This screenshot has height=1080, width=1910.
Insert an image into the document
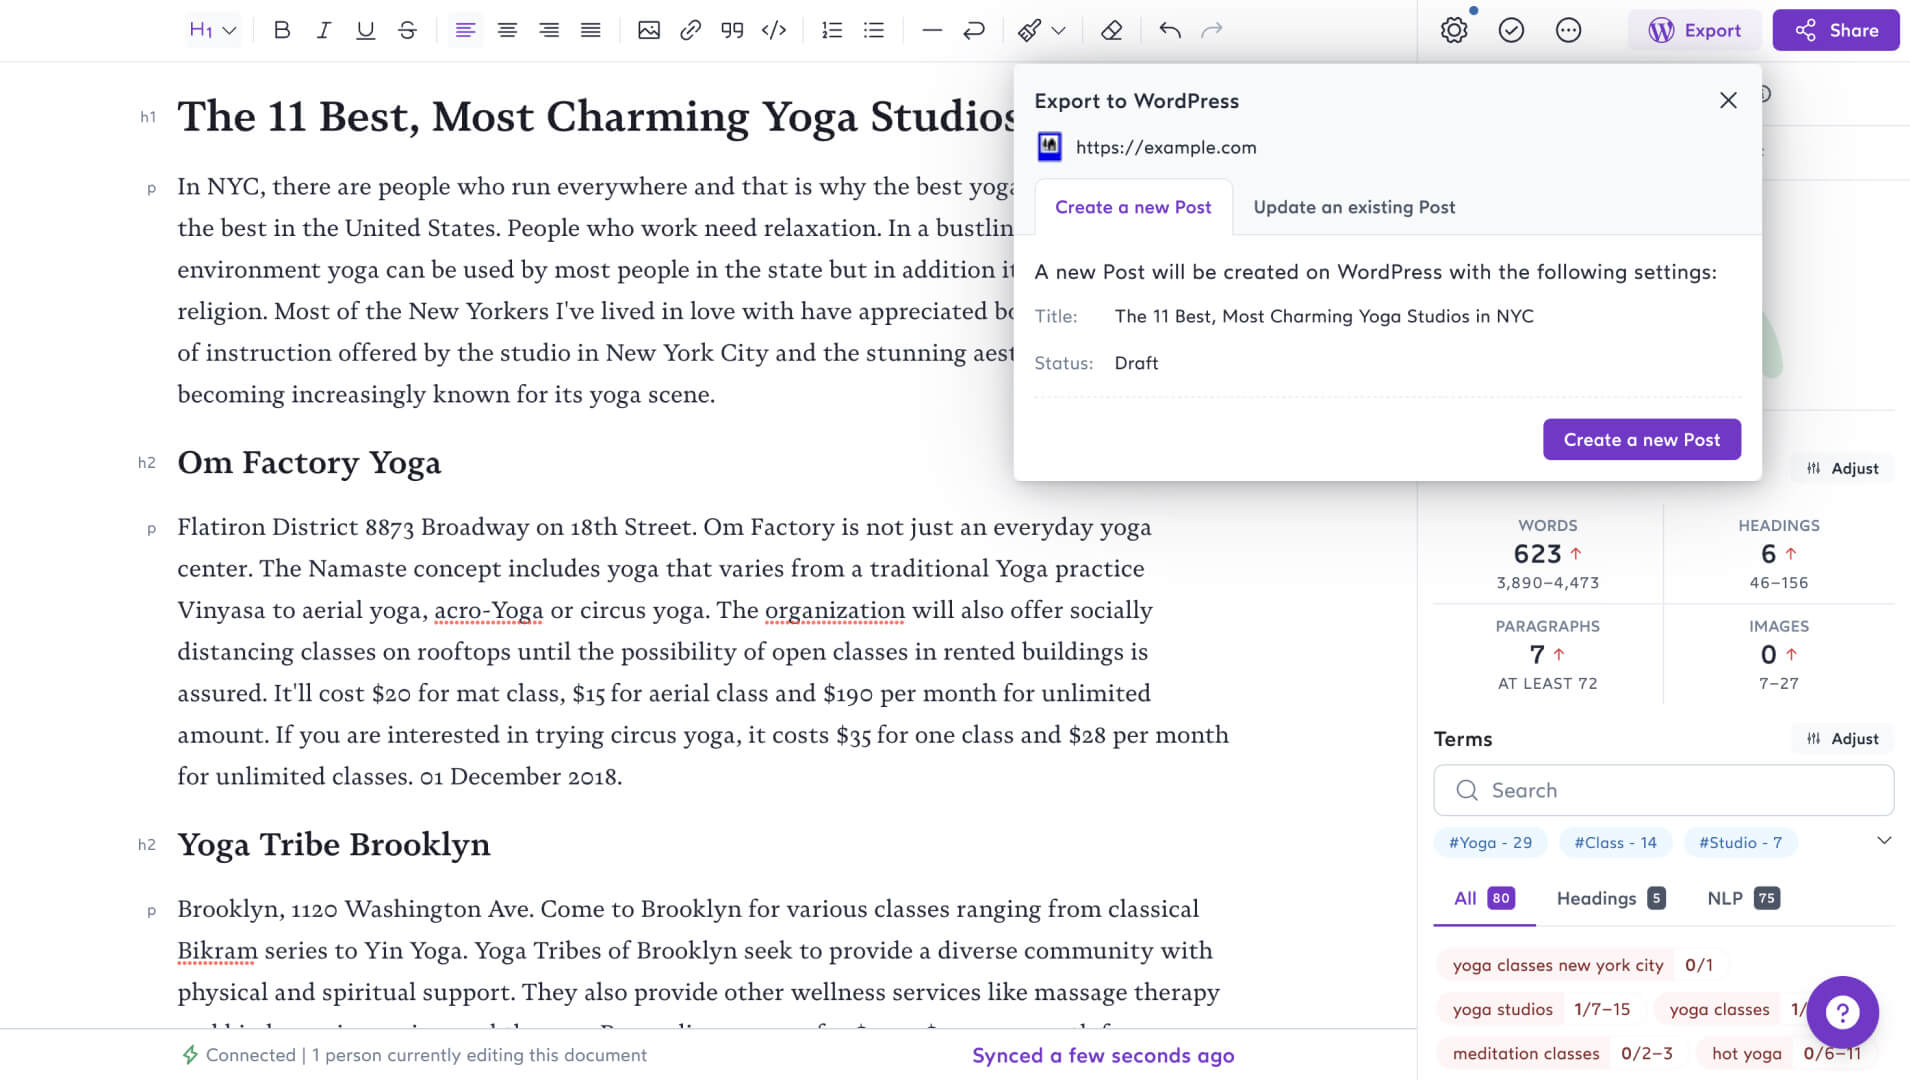point(649,30)
